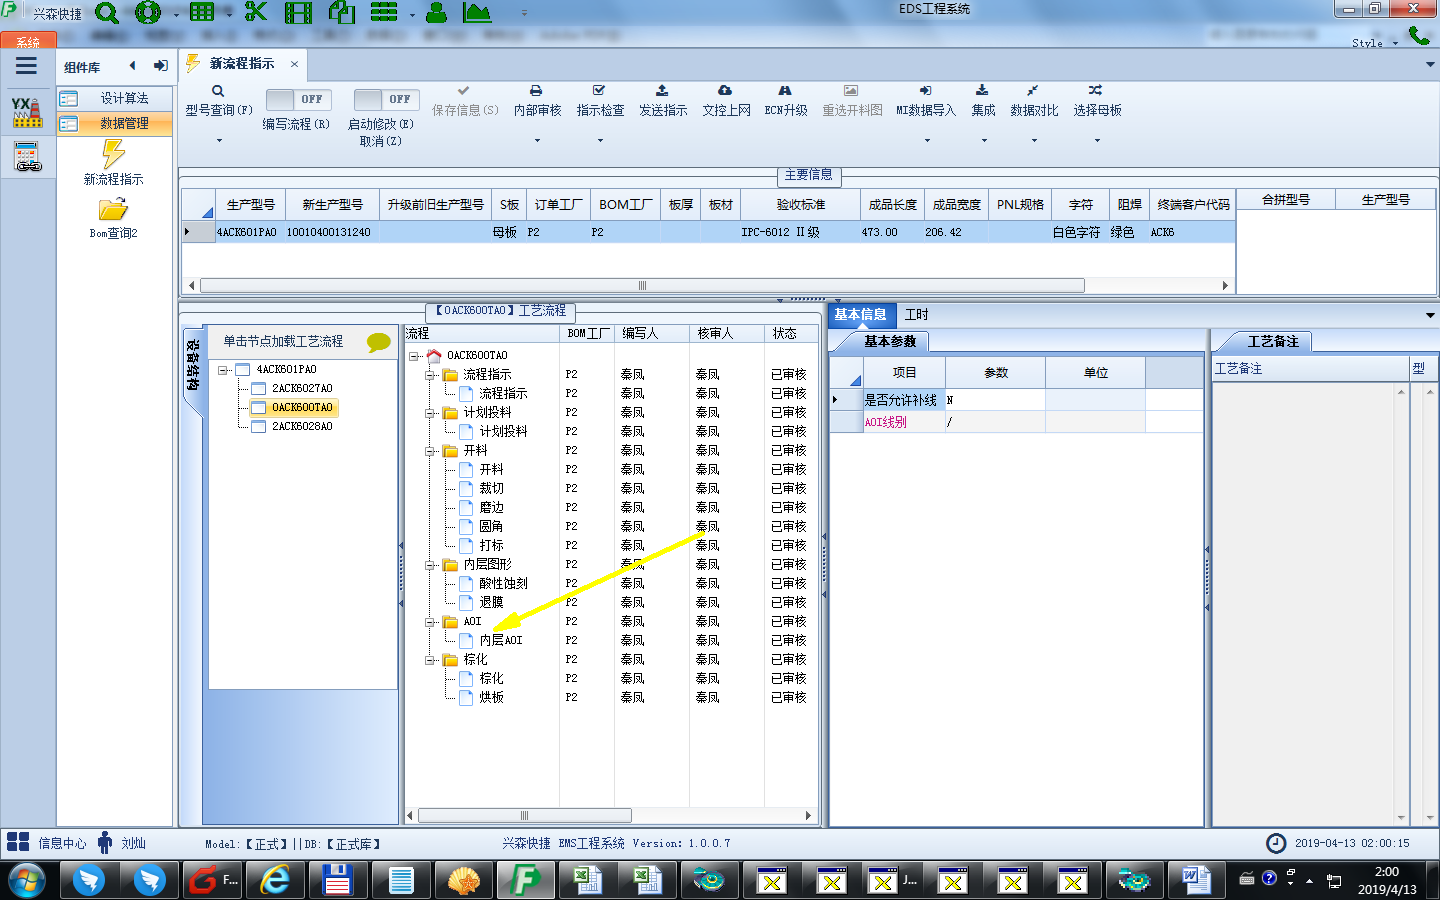Select 酸性蚀刻 process step

pyautogui.click(x=503, y=583)
